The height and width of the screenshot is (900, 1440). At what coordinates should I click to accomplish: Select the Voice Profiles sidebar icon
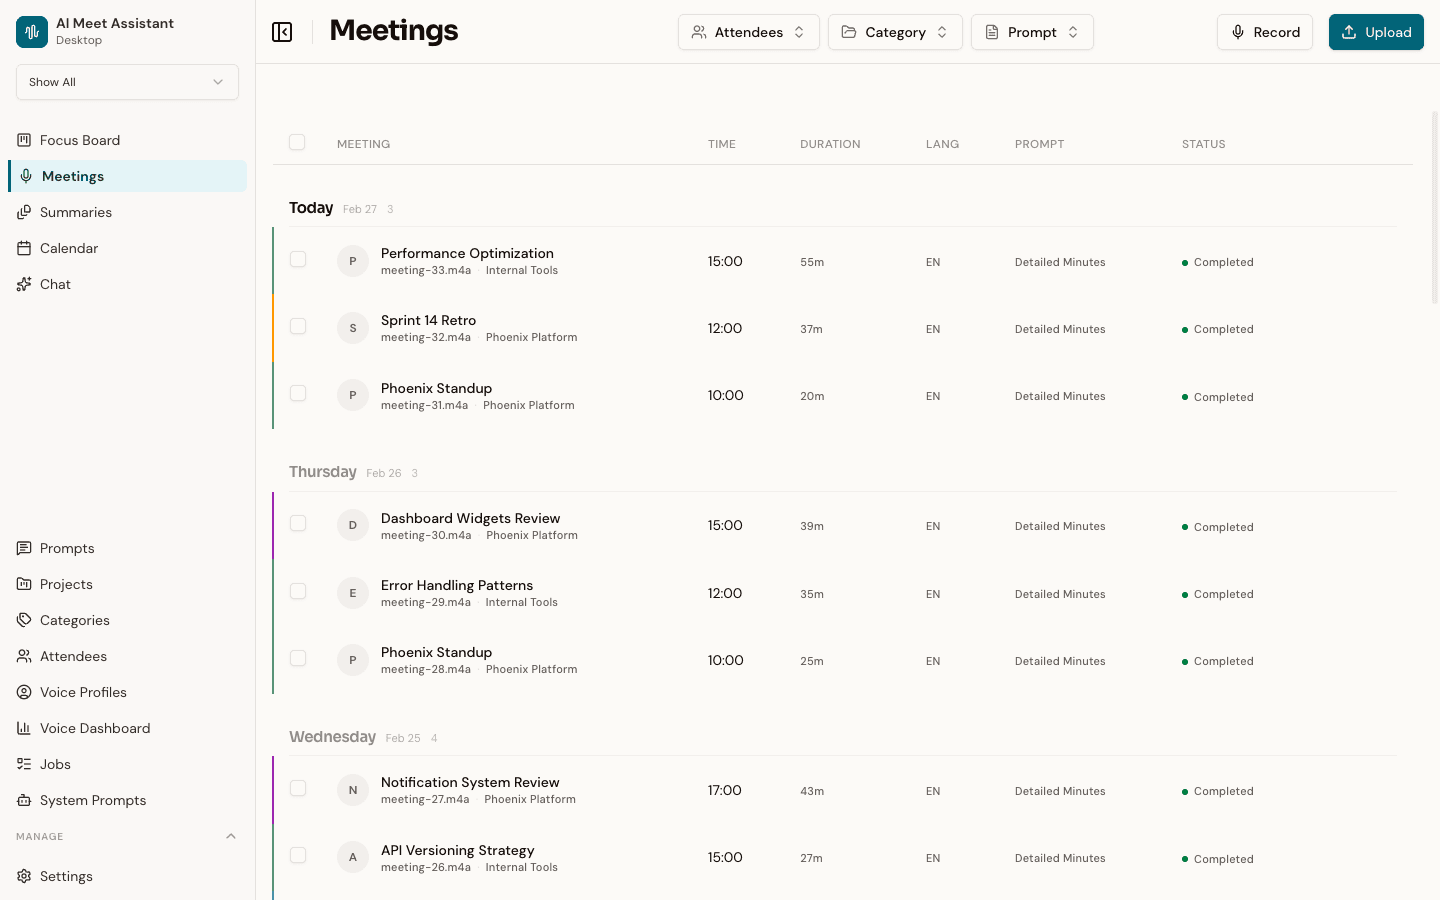24,692
